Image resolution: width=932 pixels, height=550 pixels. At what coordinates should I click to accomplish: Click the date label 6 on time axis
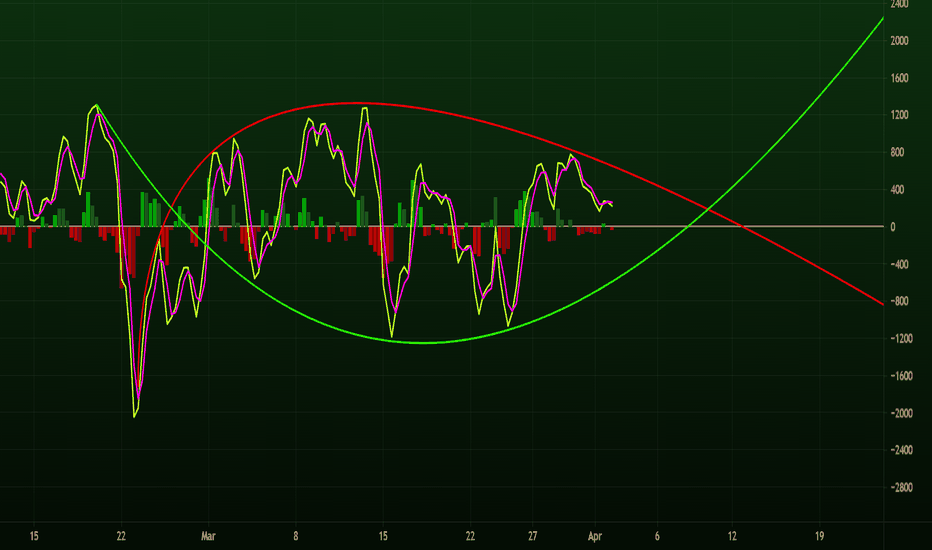(657, 536)
